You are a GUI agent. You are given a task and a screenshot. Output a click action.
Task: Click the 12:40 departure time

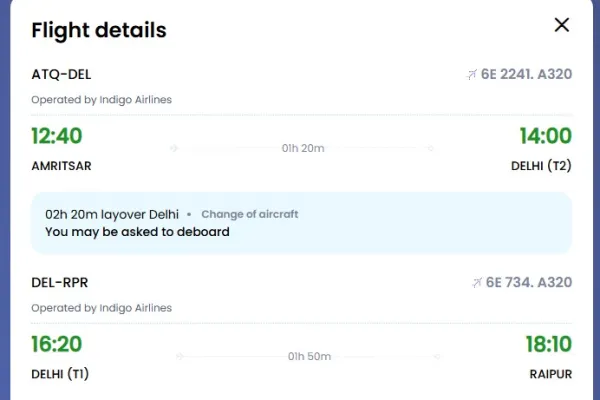click(x=57, y=136)
